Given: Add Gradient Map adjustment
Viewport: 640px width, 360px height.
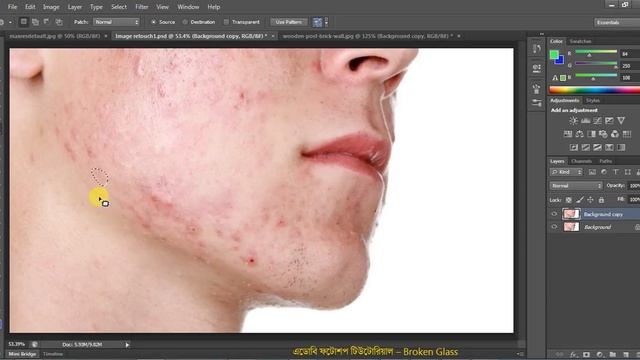Looking at the screenshot, I should (621, 147).
